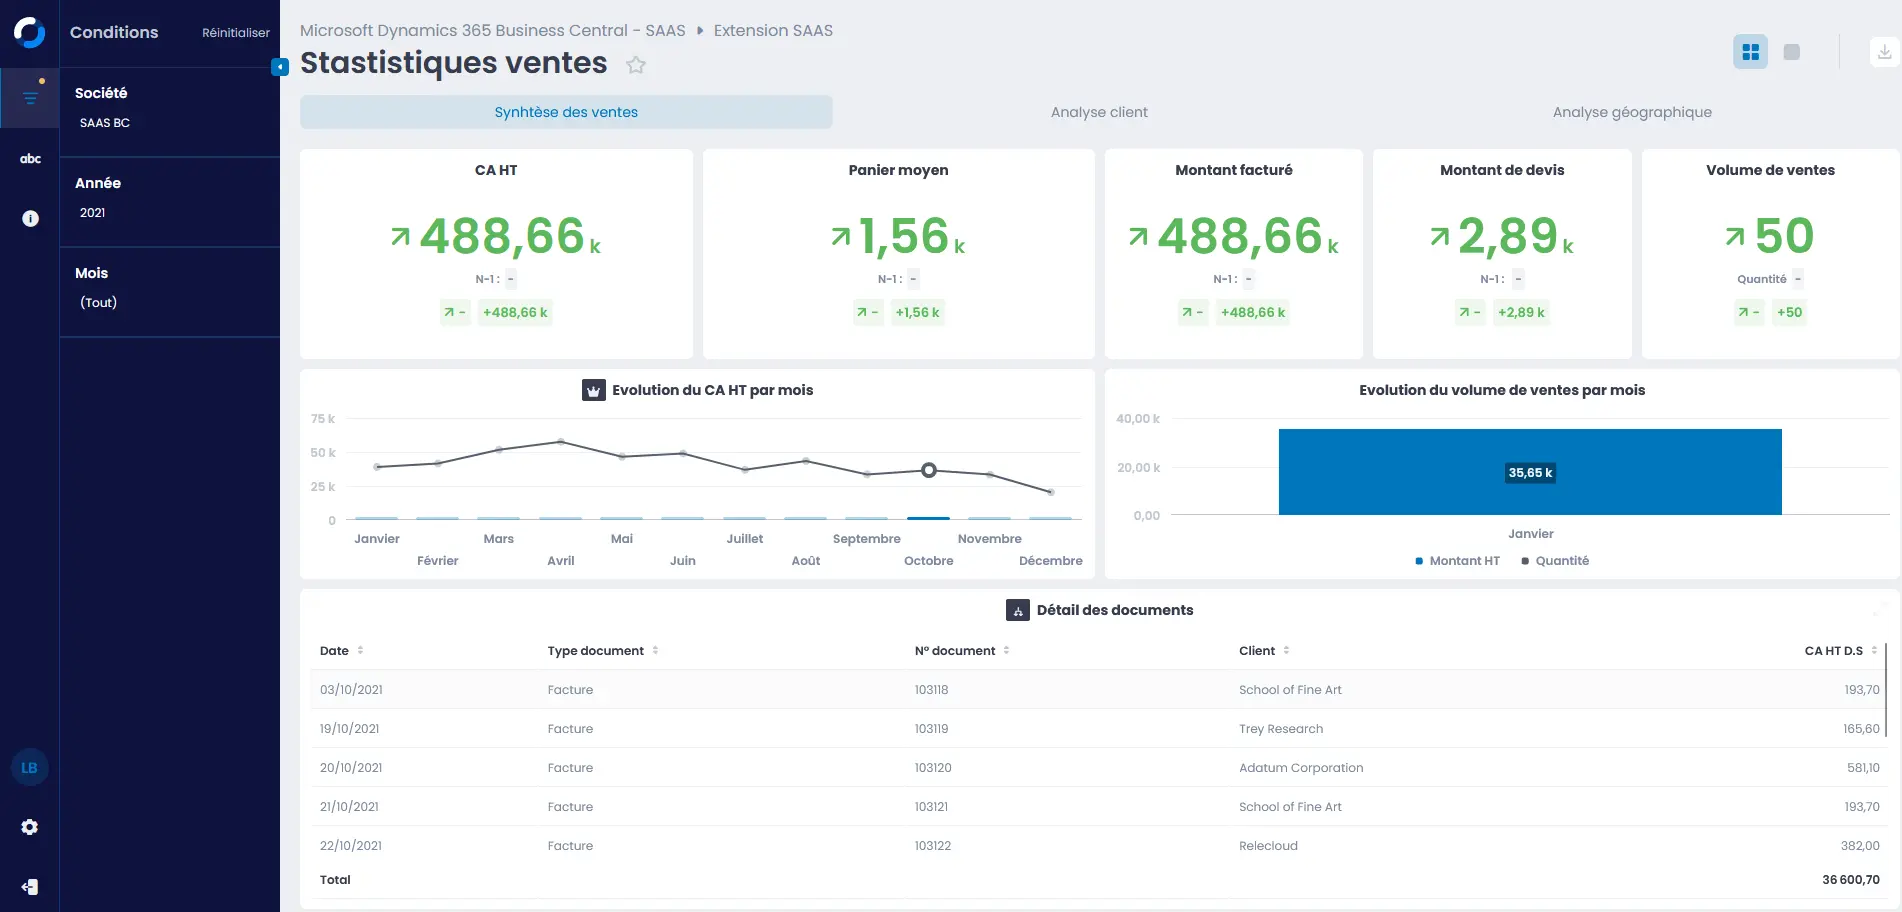Screen dimensions: 1902x912
Task: Open the Extension SAAS breadcrumb link
Action: click(773, 31)
